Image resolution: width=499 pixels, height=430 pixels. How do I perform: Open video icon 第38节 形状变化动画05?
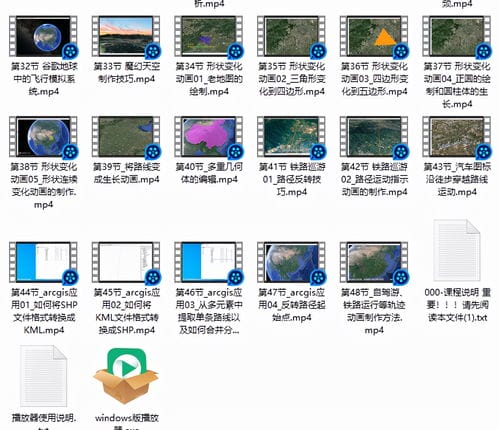coord(43,137)
